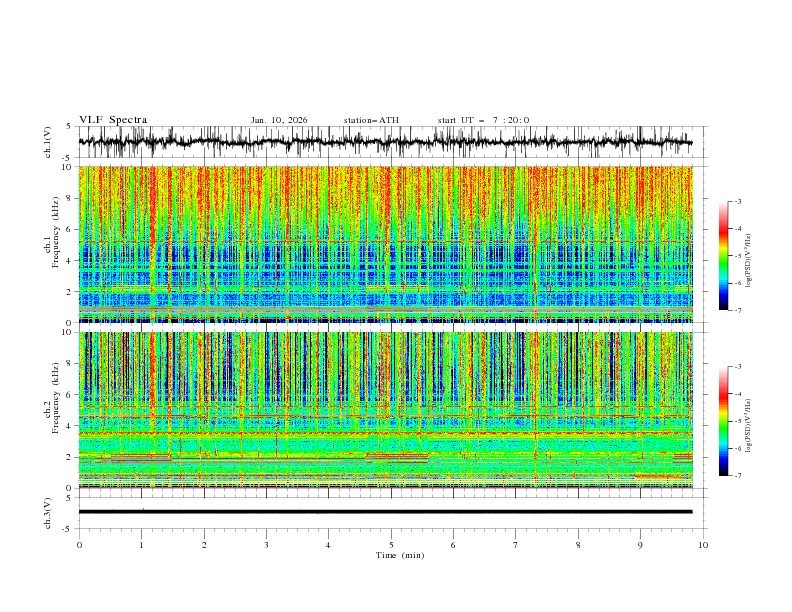Click time axis tick label '7'
792x612 pixels.
click(516, 545)
